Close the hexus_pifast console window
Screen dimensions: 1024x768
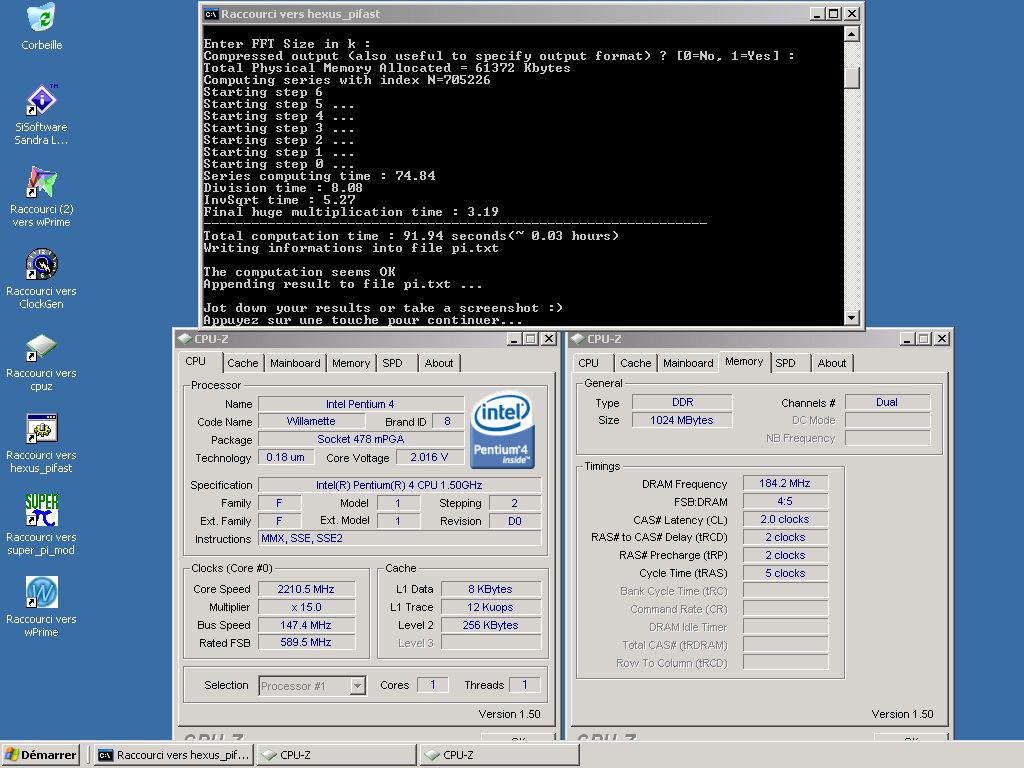click(852, 14)
